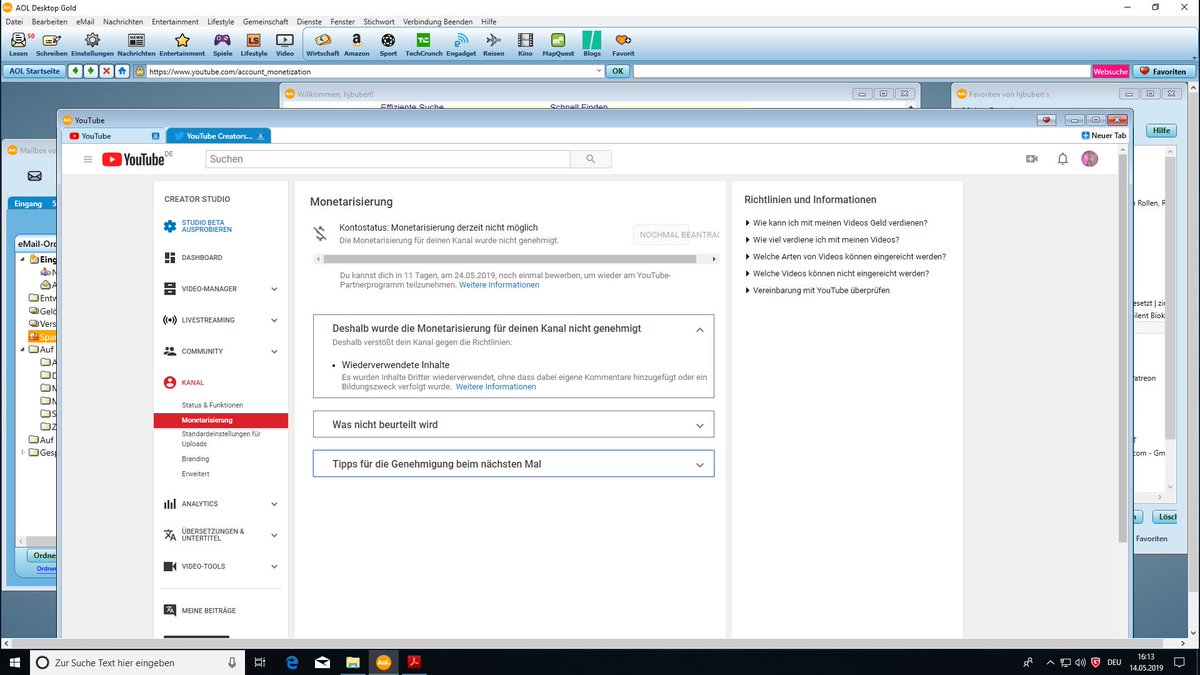Collapse the 'Deshalb wurde die Monetarisierung' panel
Viewport: 1200px width, 675px height.
click(700, 329)
